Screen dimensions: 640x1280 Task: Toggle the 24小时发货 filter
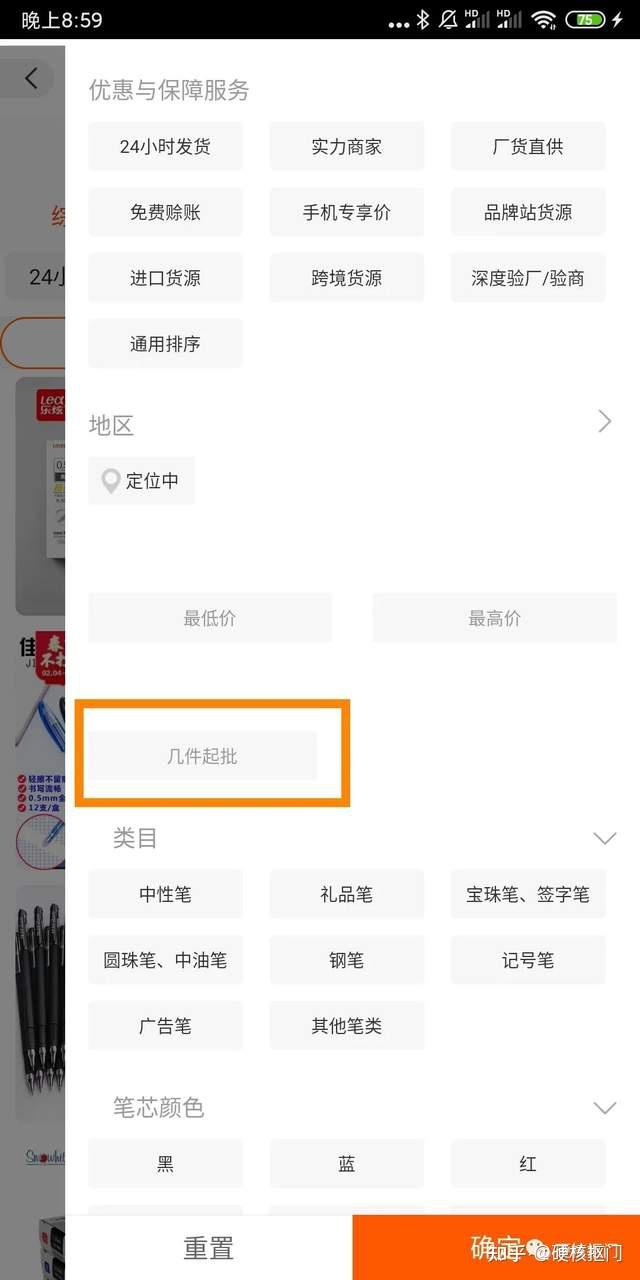click(165, 147)
